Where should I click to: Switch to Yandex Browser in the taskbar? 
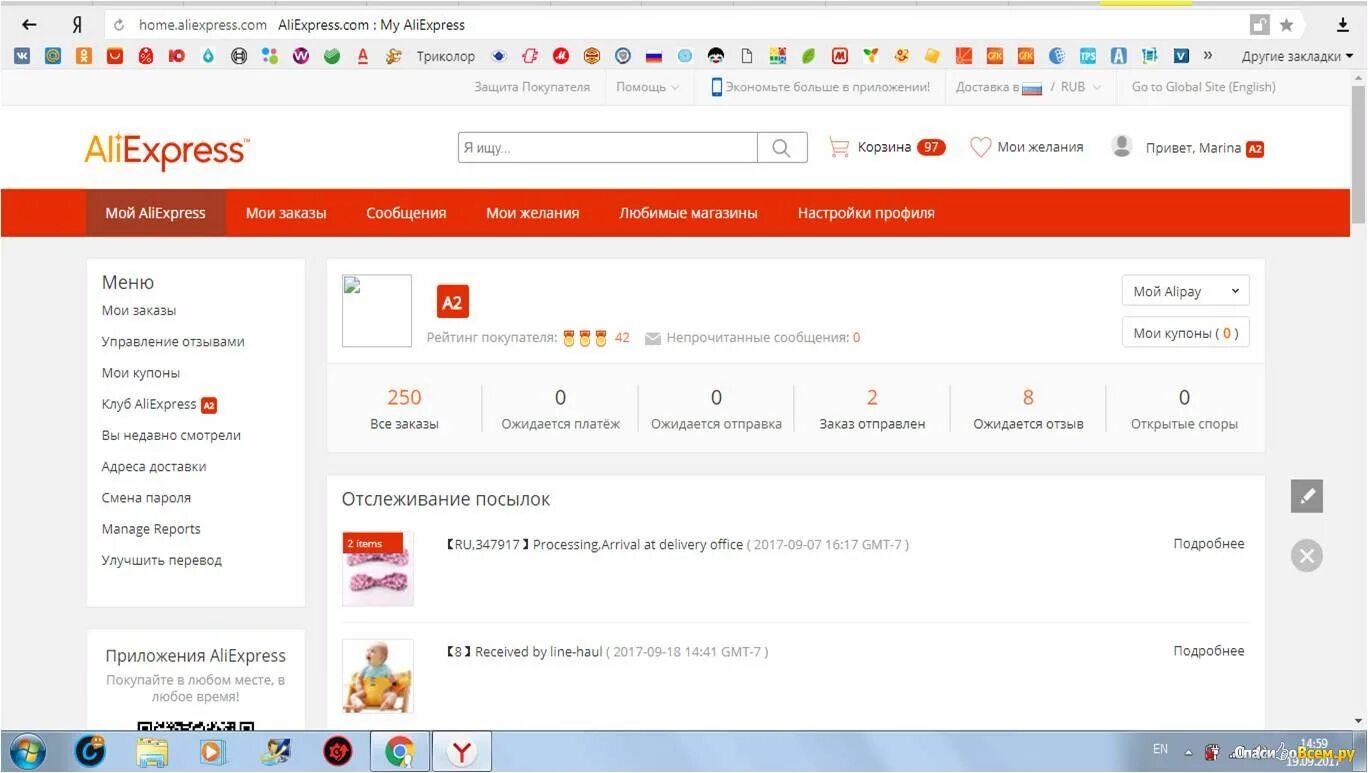[461, 751]
